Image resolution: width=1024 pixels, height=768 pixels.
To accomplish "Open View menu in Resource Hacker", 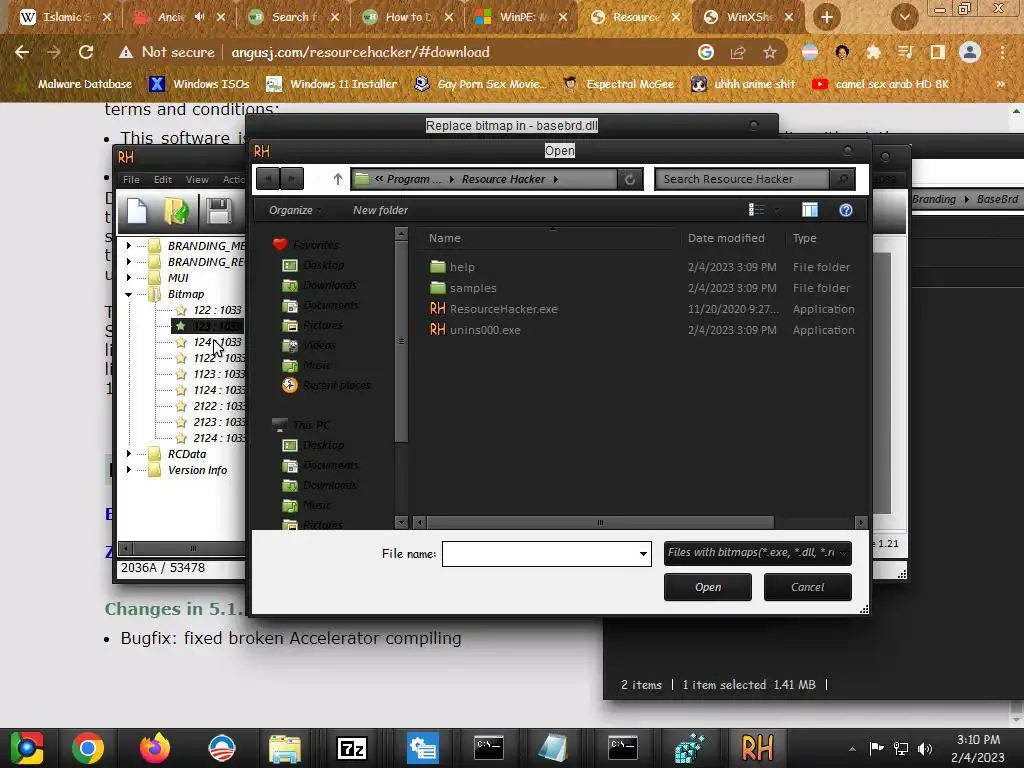I will click(x=197, y=180).
